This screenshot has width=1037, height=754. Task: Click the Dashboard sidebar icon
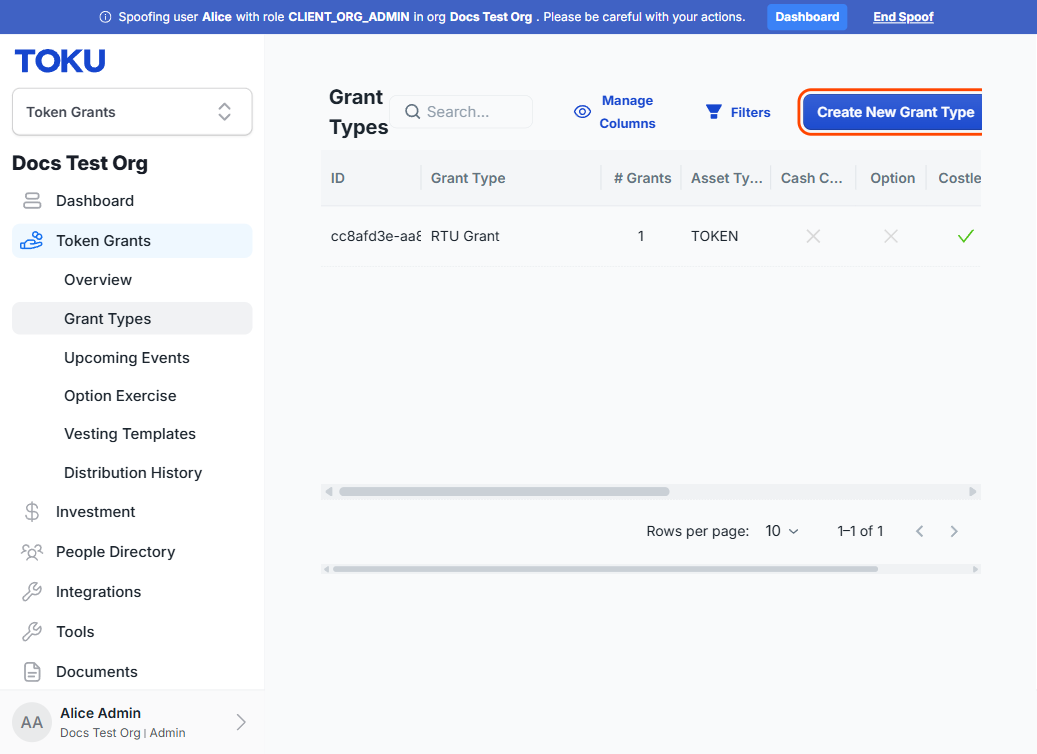click(x=32, y=200)
